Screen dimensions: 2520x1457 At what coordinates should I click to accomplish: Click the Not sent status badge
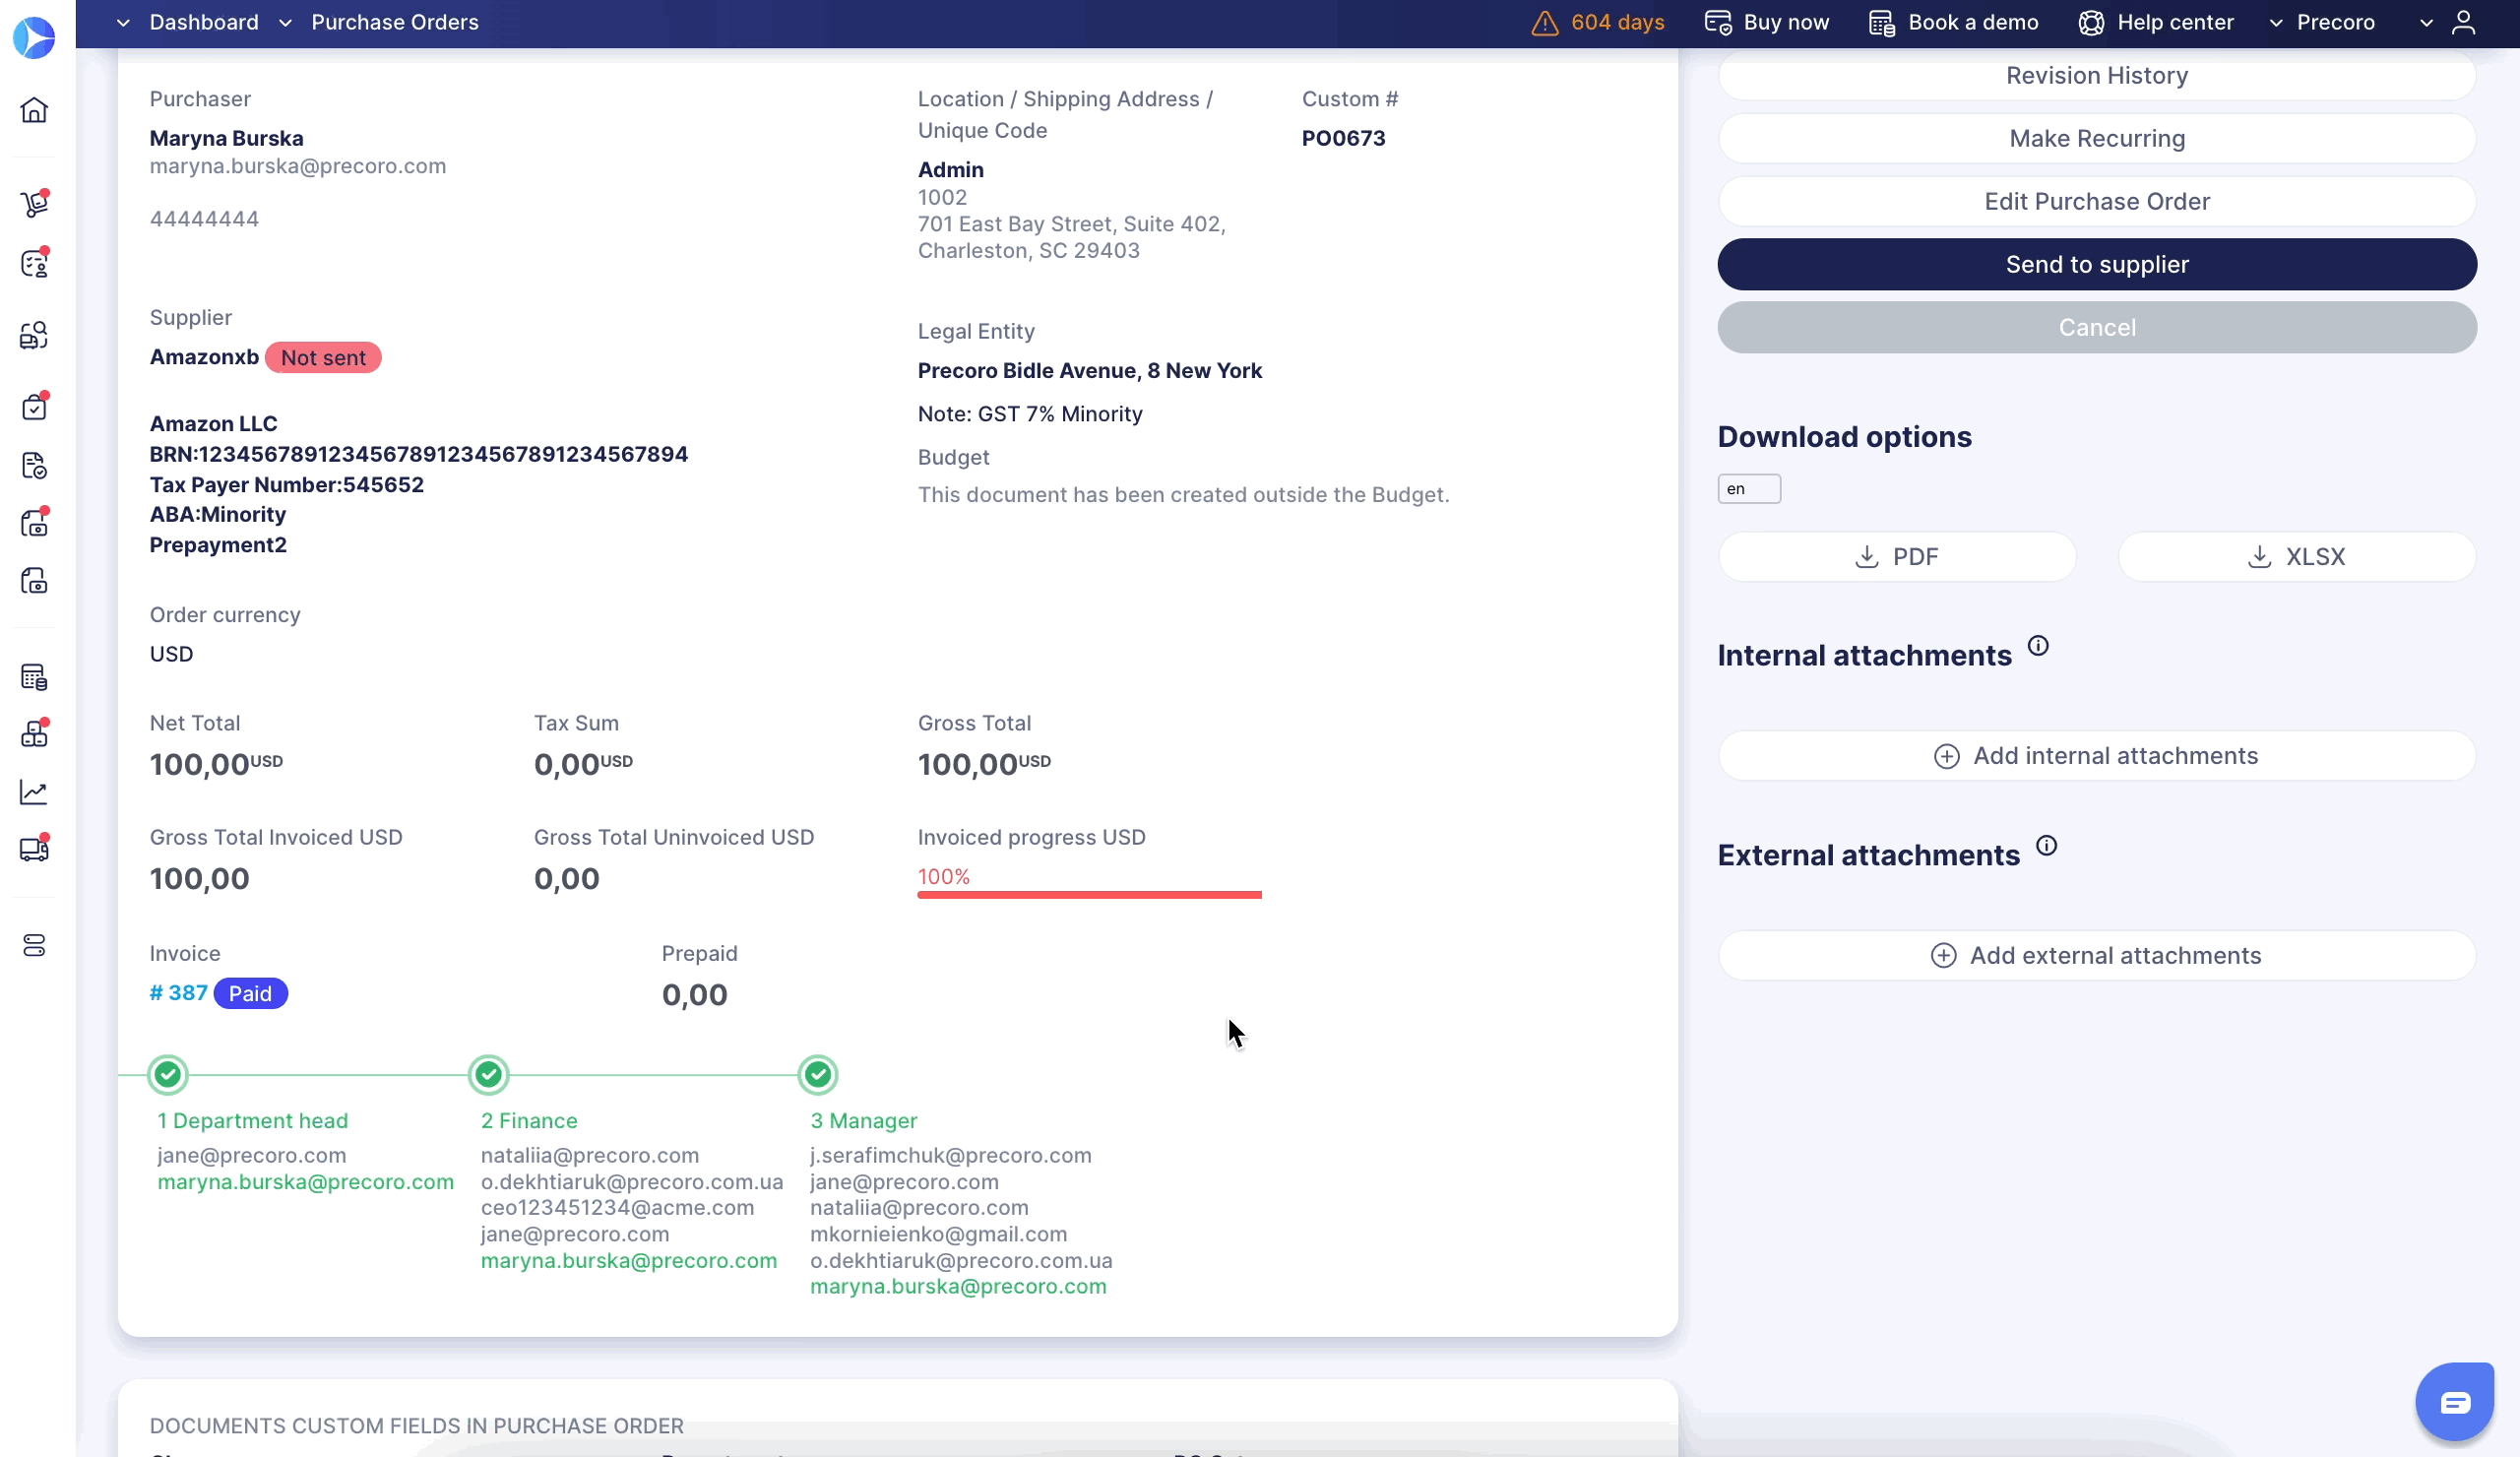coord(323,357)
